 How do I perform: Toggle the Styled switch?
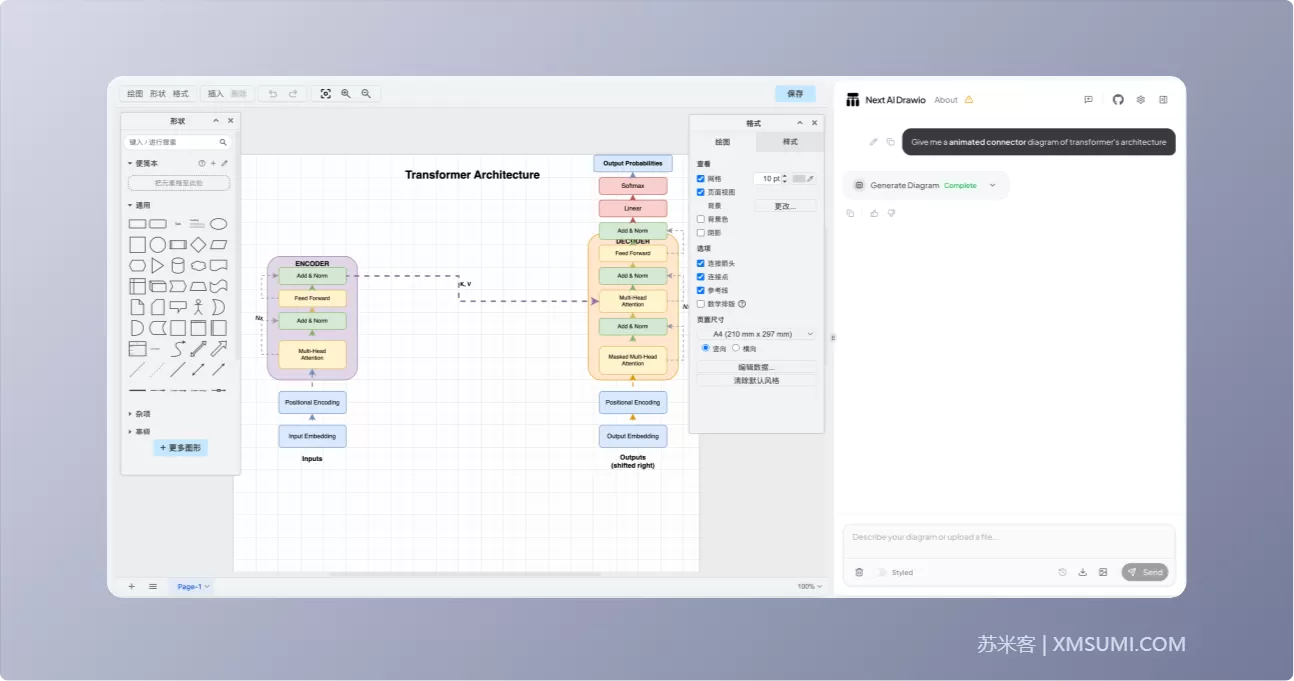881,572
